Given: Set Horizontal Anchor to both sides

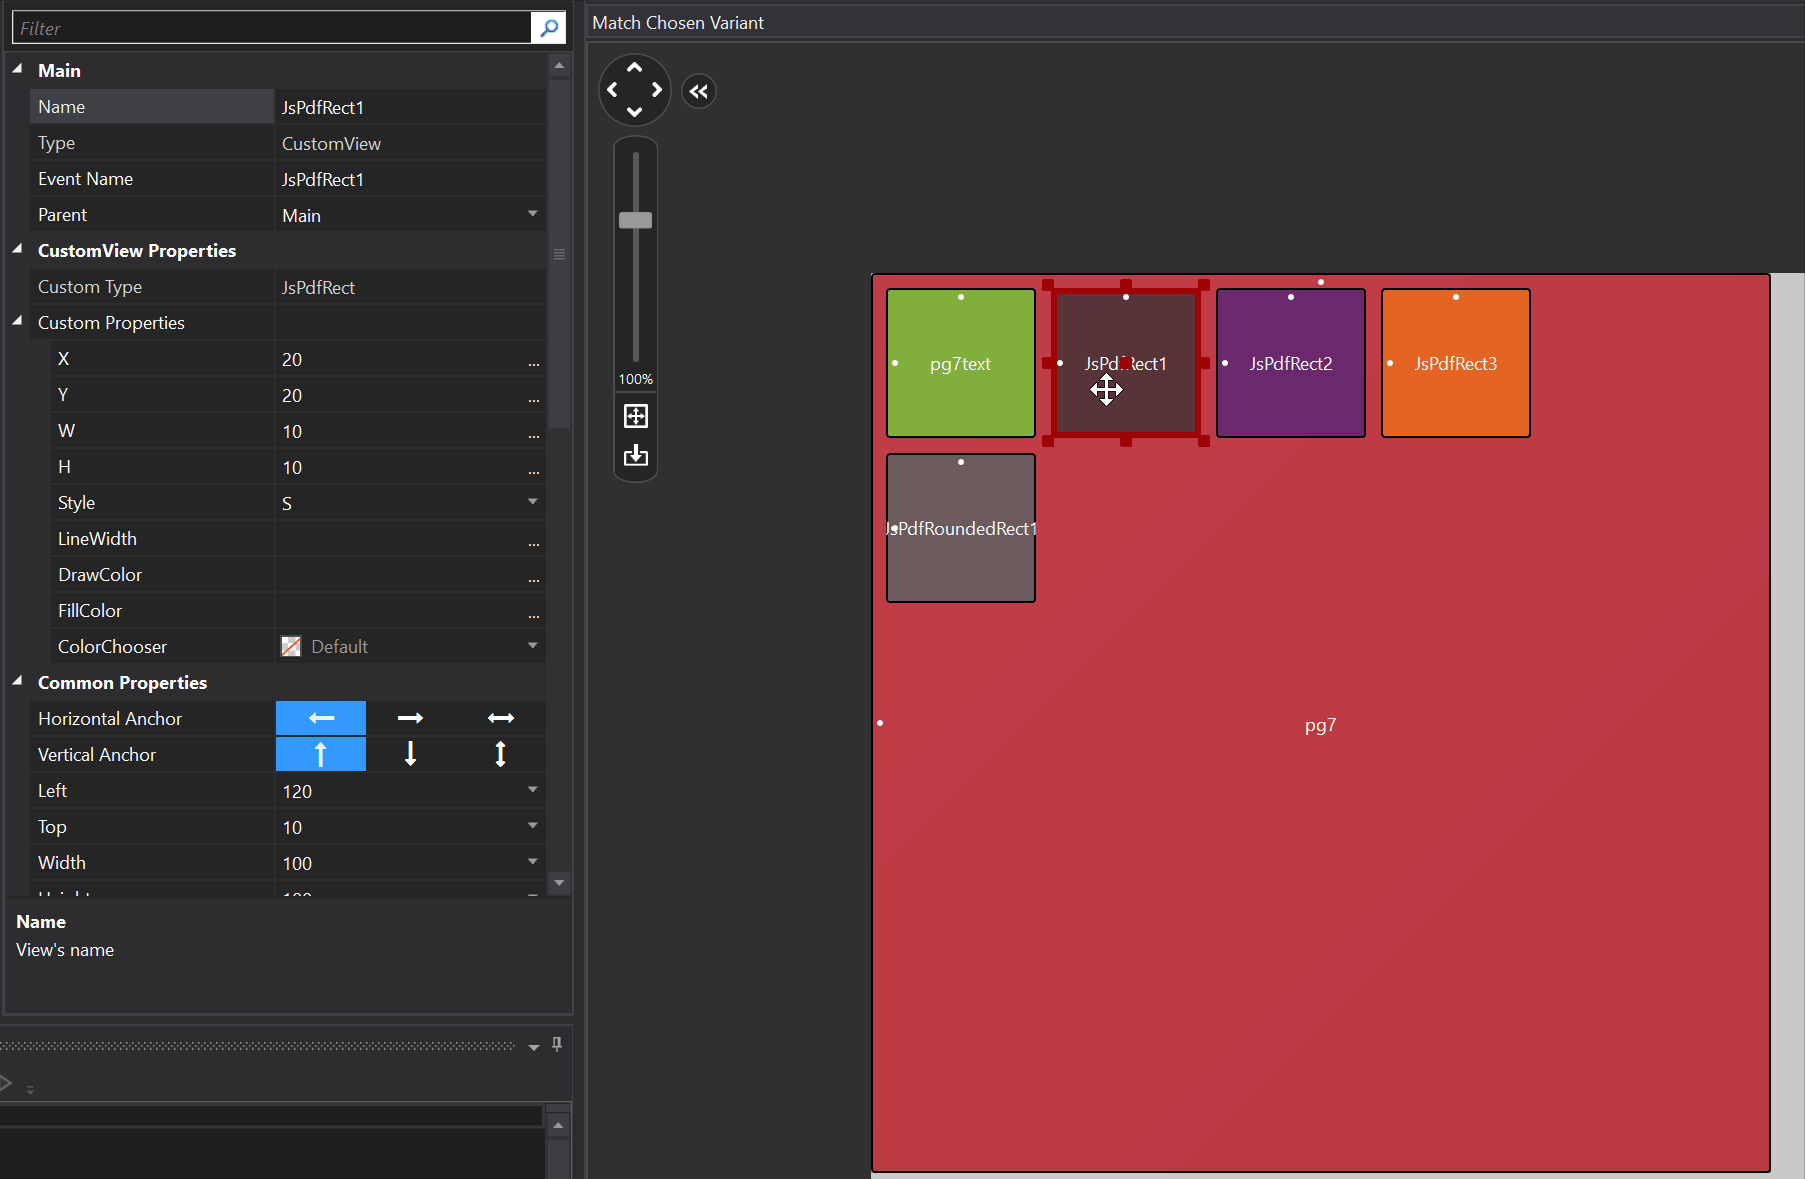Looking at the screenshot, I should click(500, 718).
